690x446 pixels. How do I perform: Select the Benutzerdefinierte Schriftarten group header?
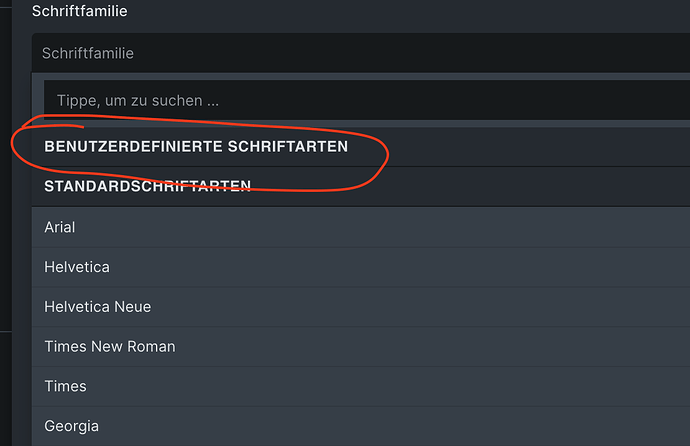pos(196,146)
